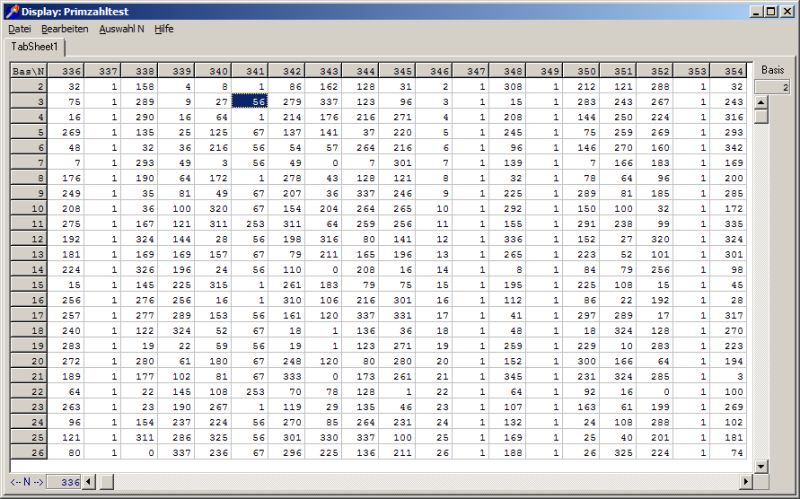Click the vertical scrollbar up arrow
The height and width of the screenshot is (499, 800).
[761, 102]
